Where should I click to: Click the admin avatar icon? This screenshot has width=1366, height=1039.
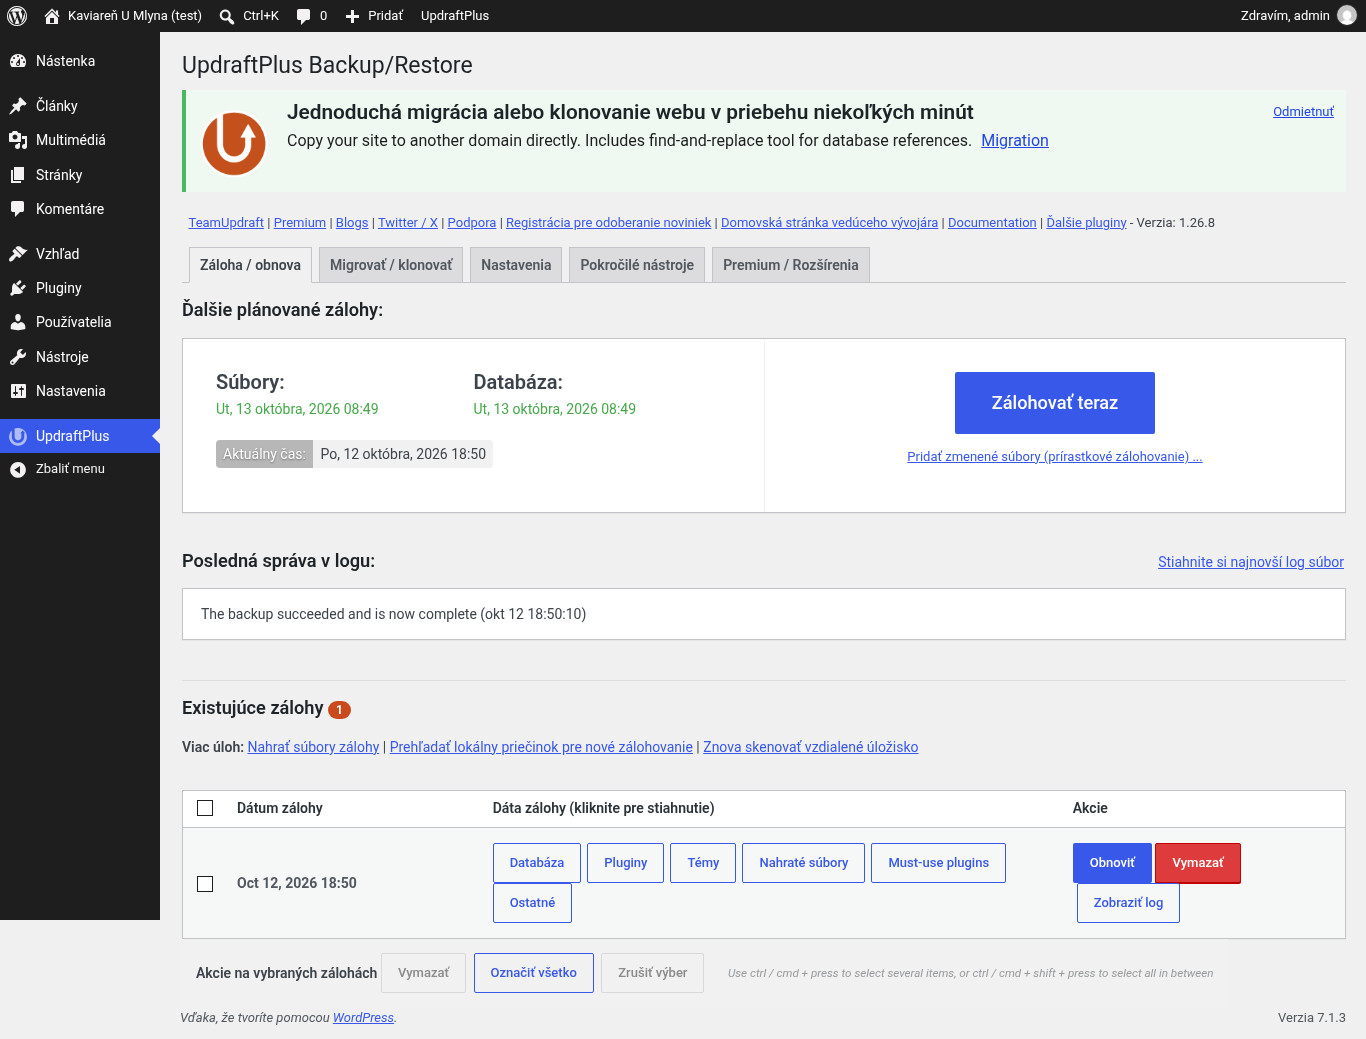tap(1347, 16)
